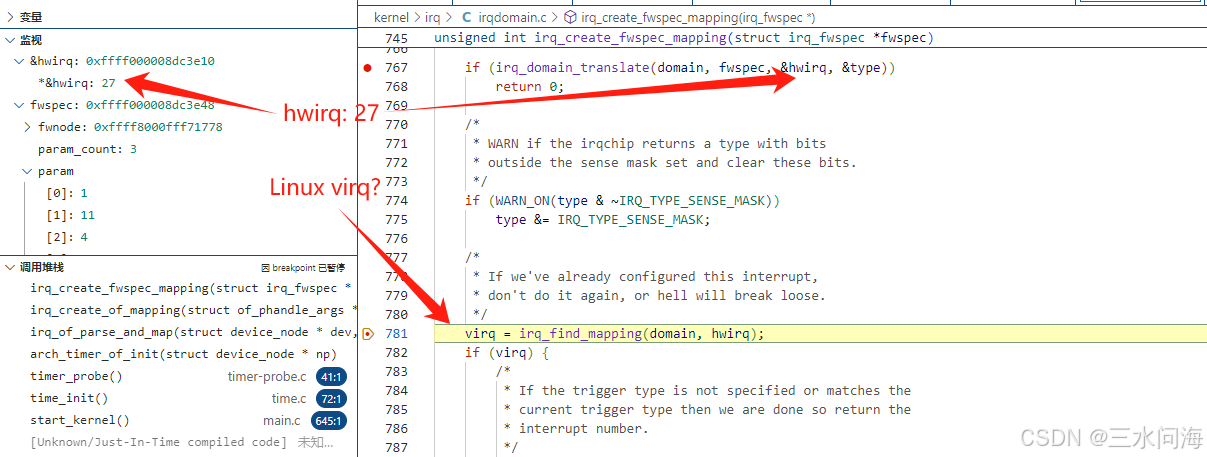Click line number 768 in the gutter
The image size is (1207, 457).
396,87
